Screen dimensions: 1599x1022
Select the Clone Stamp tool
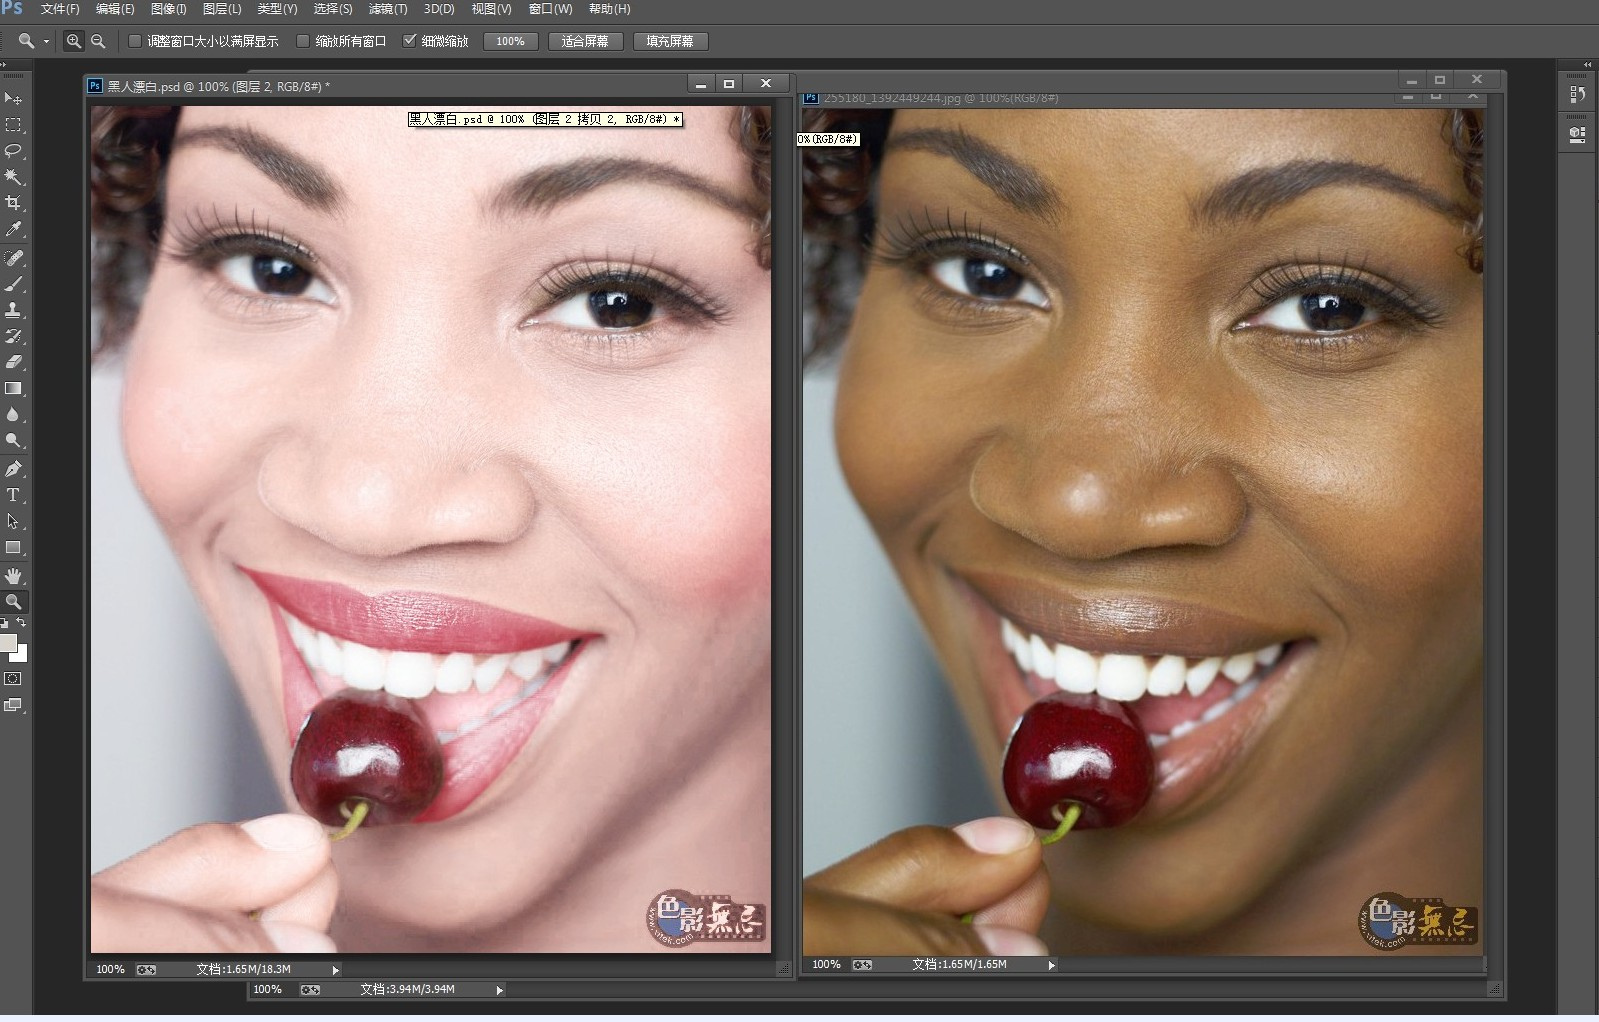[13, 310]
